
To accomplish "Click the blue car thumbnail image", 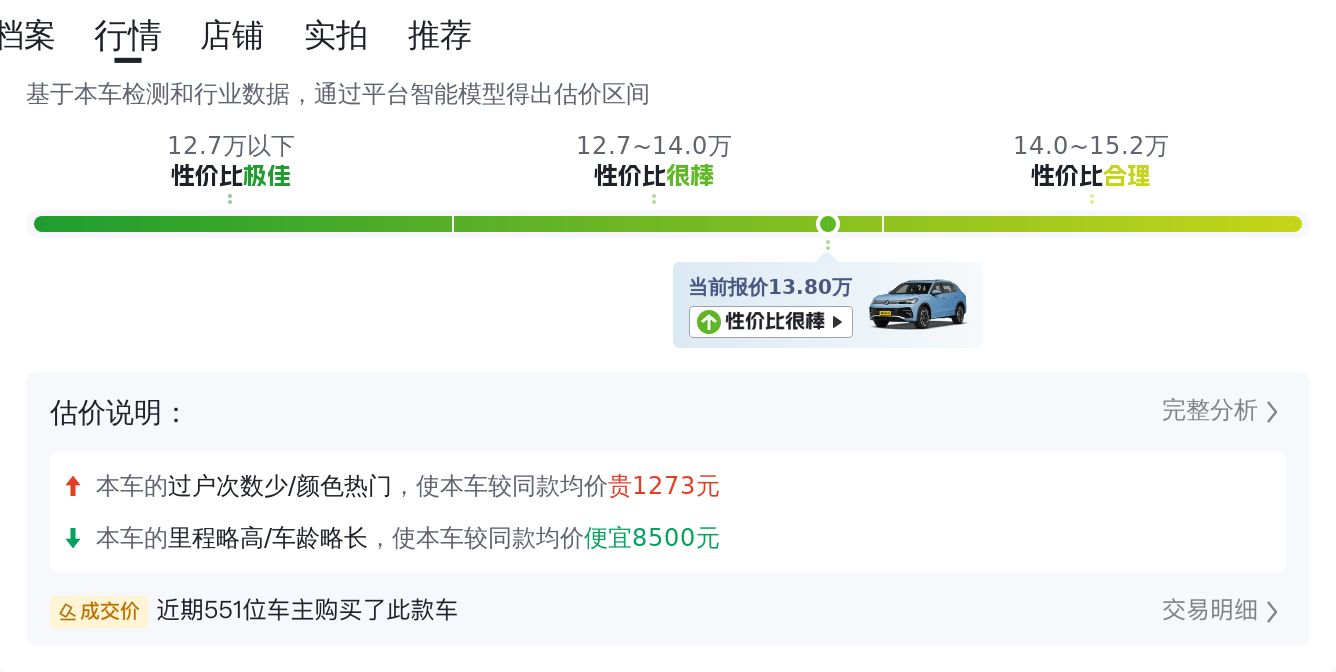I will pyautogui.click(x=918, y=303).
